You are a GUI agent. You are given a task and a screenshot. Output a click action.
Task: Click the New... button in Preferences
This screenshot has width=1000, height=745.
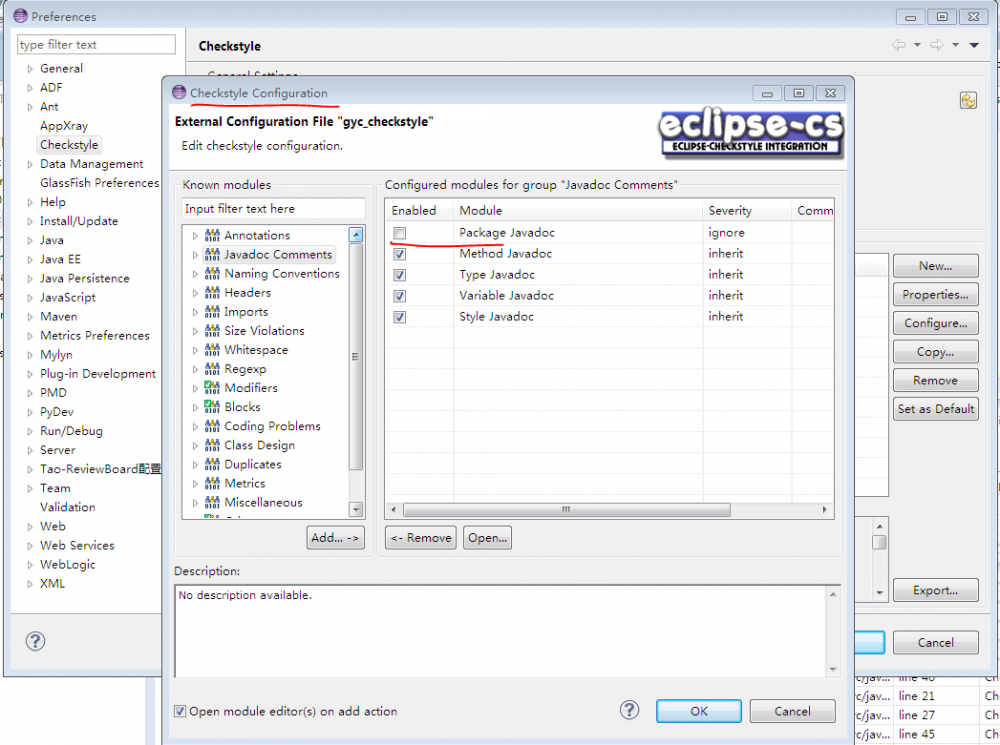(936, 266)
